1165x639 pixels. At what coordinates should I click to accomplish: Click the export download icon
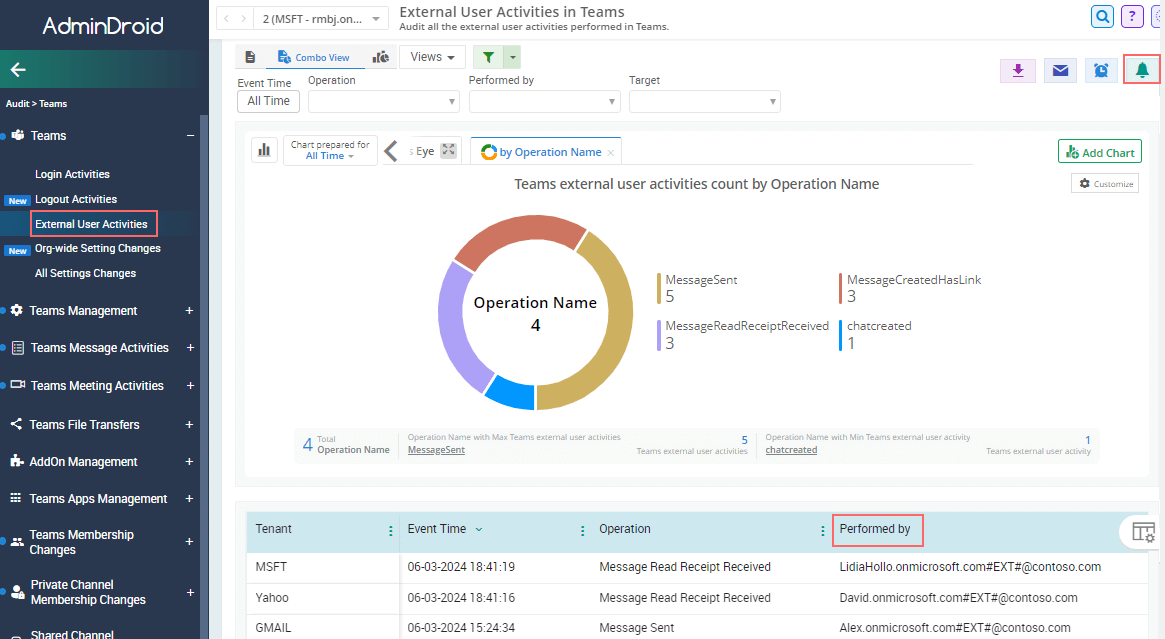[x=1017, y=70]
